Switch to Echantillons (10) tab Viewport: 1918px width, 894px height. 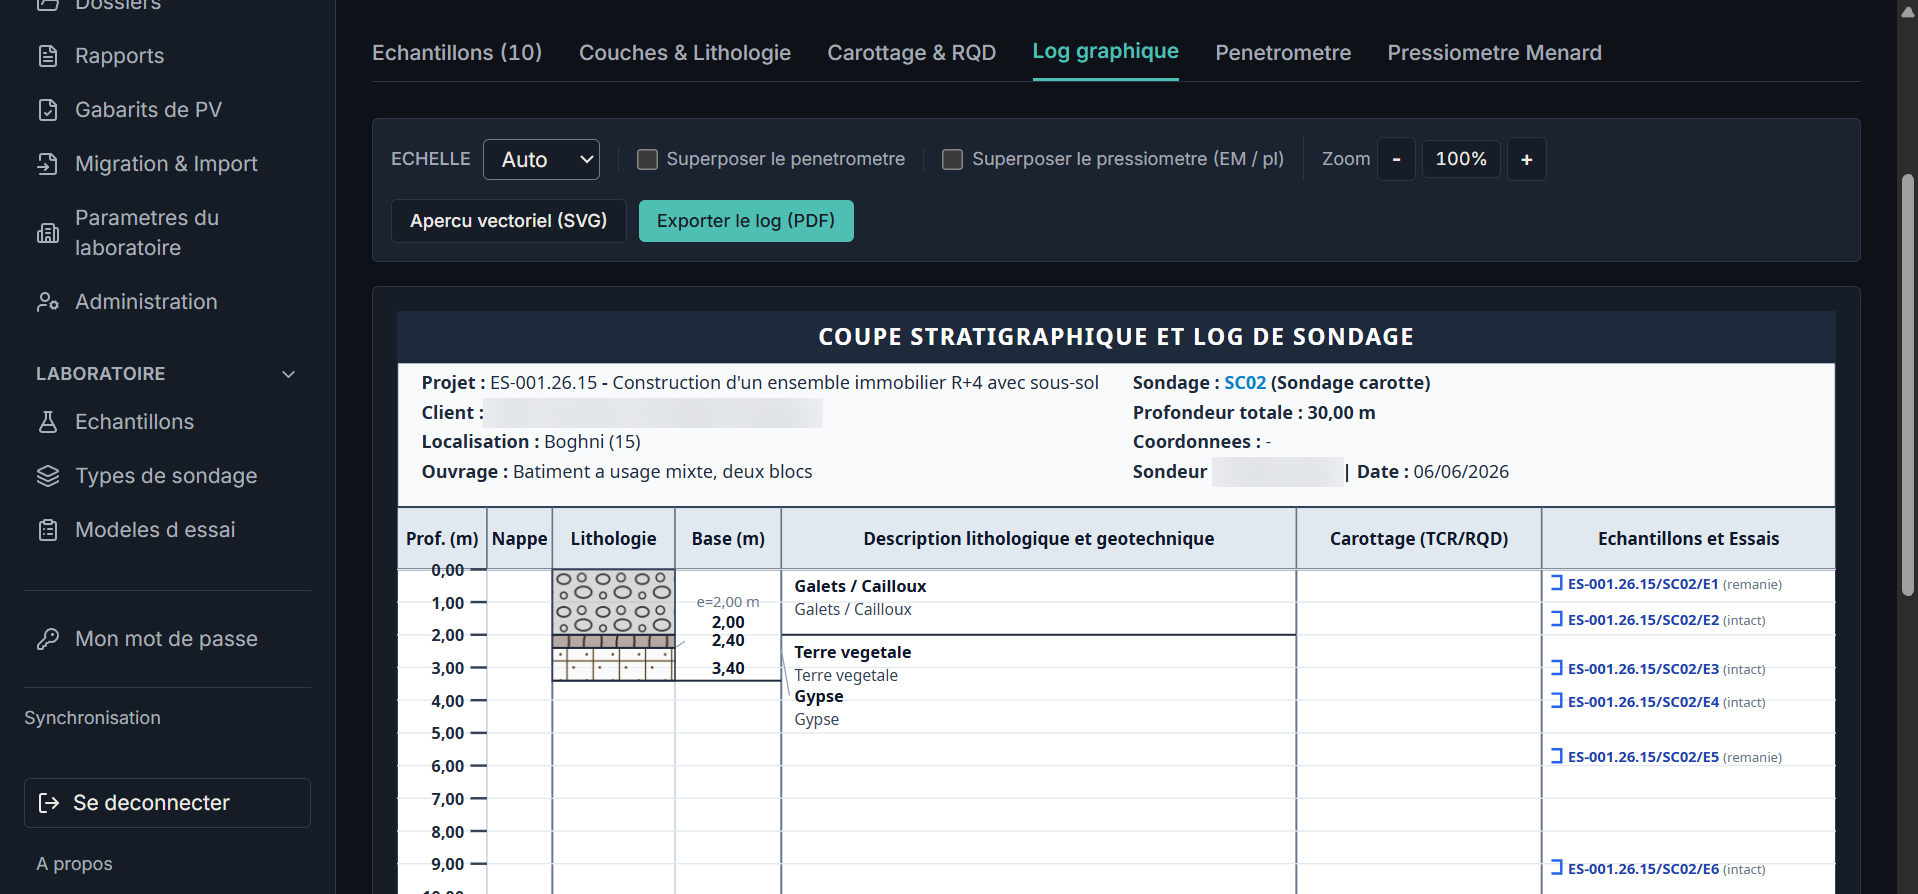[457, 53]
